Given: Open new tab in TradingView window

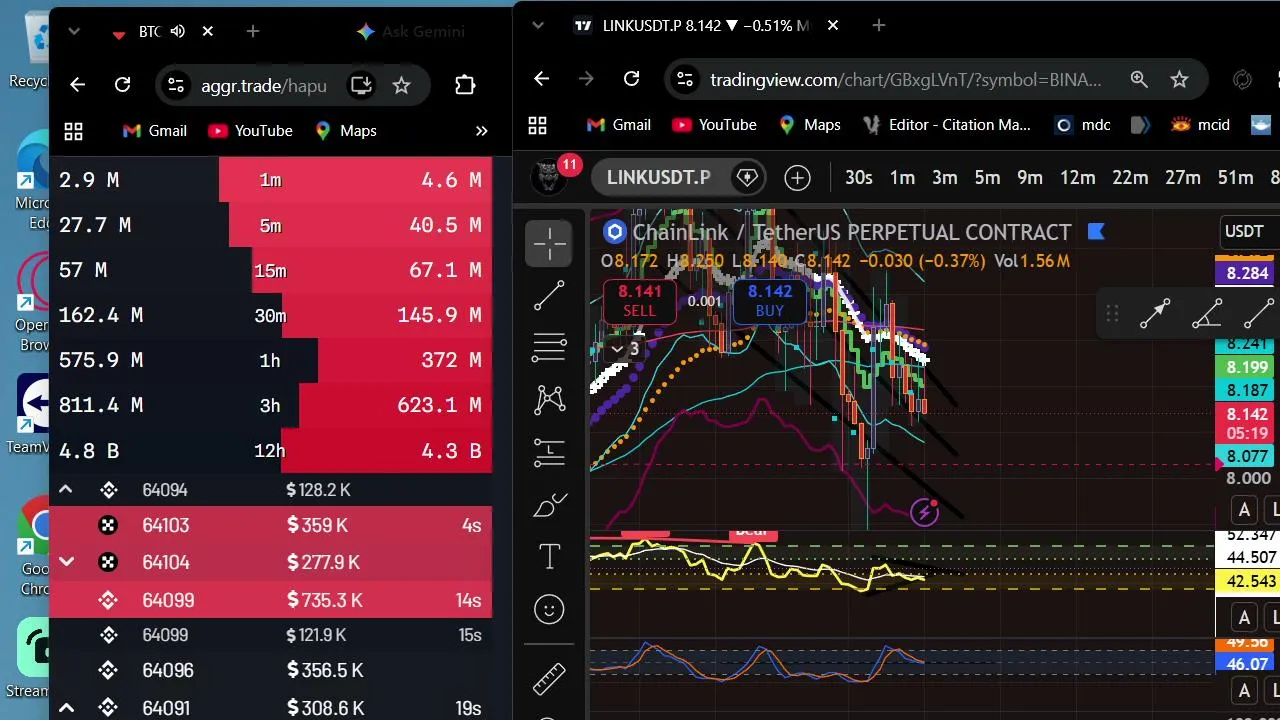Looking at the screenshot, I should [x=878, y=26].
